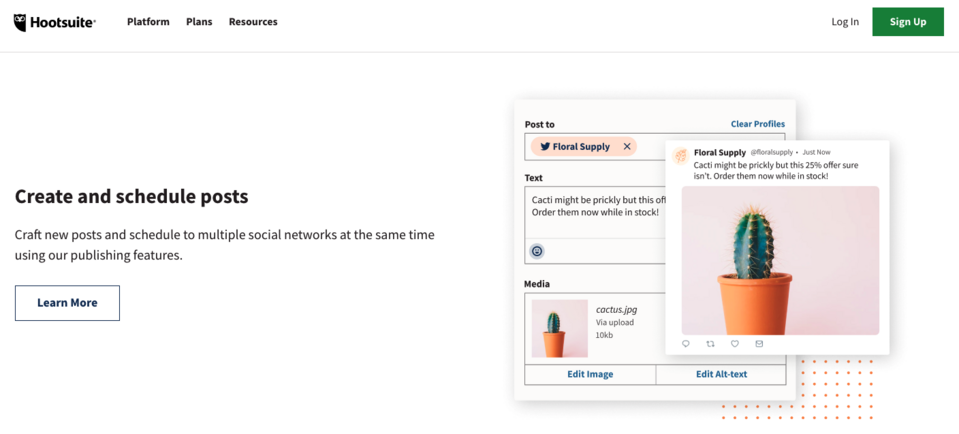Open the Resources menu
959x434 pixels.
[x=253, y=22]
